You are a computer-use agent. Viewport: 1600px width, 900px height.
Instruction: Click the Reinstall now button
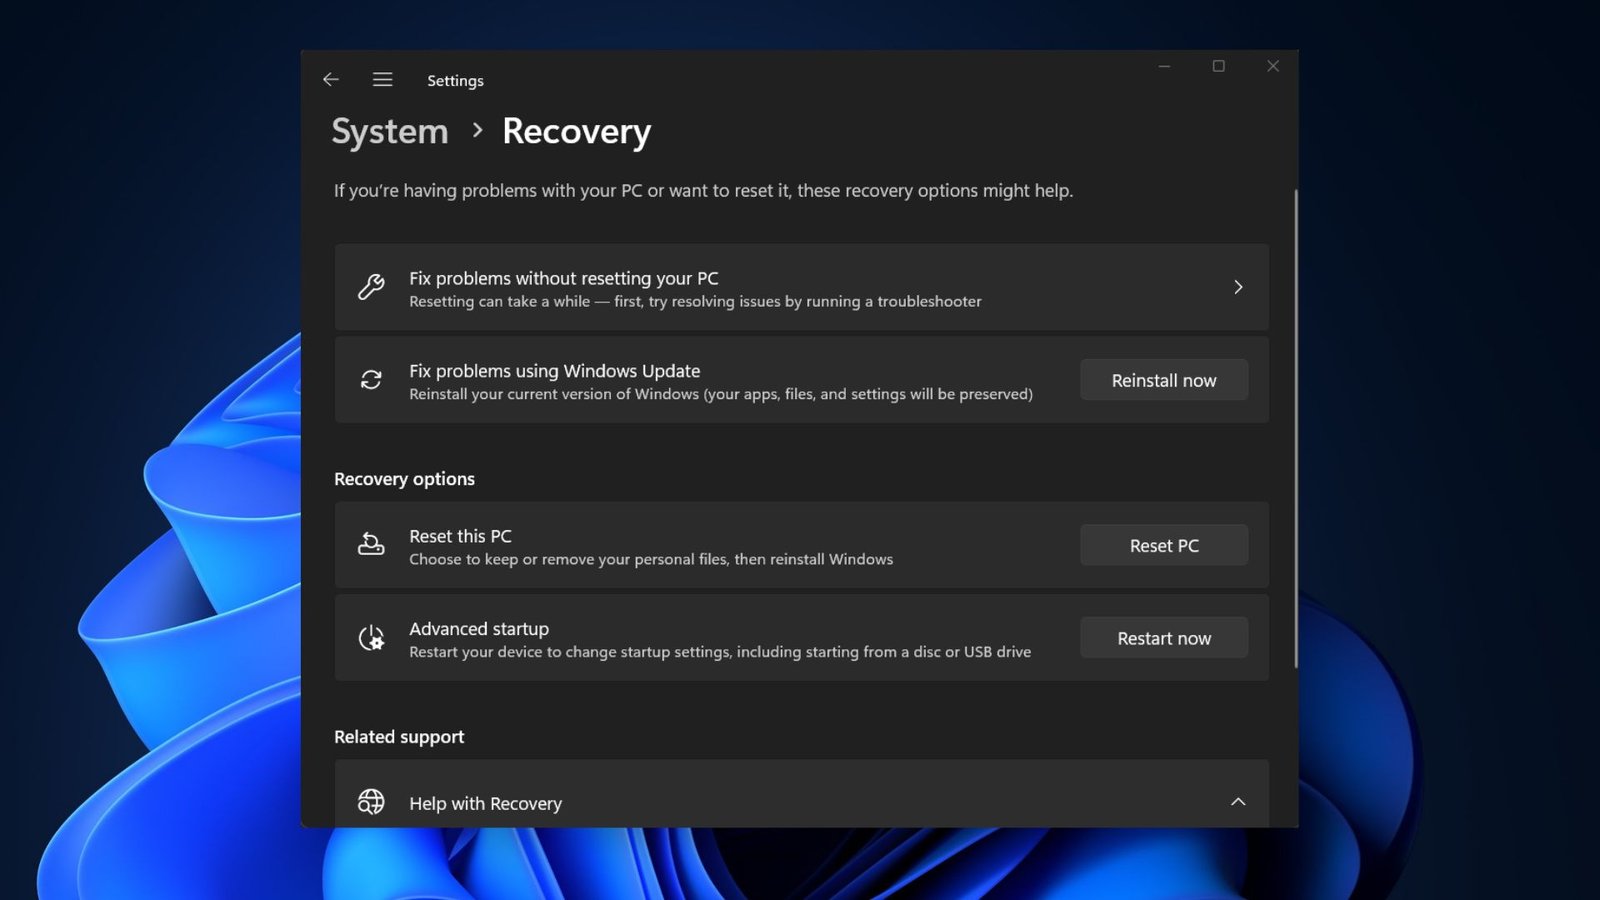click(x=1163, y=380)
